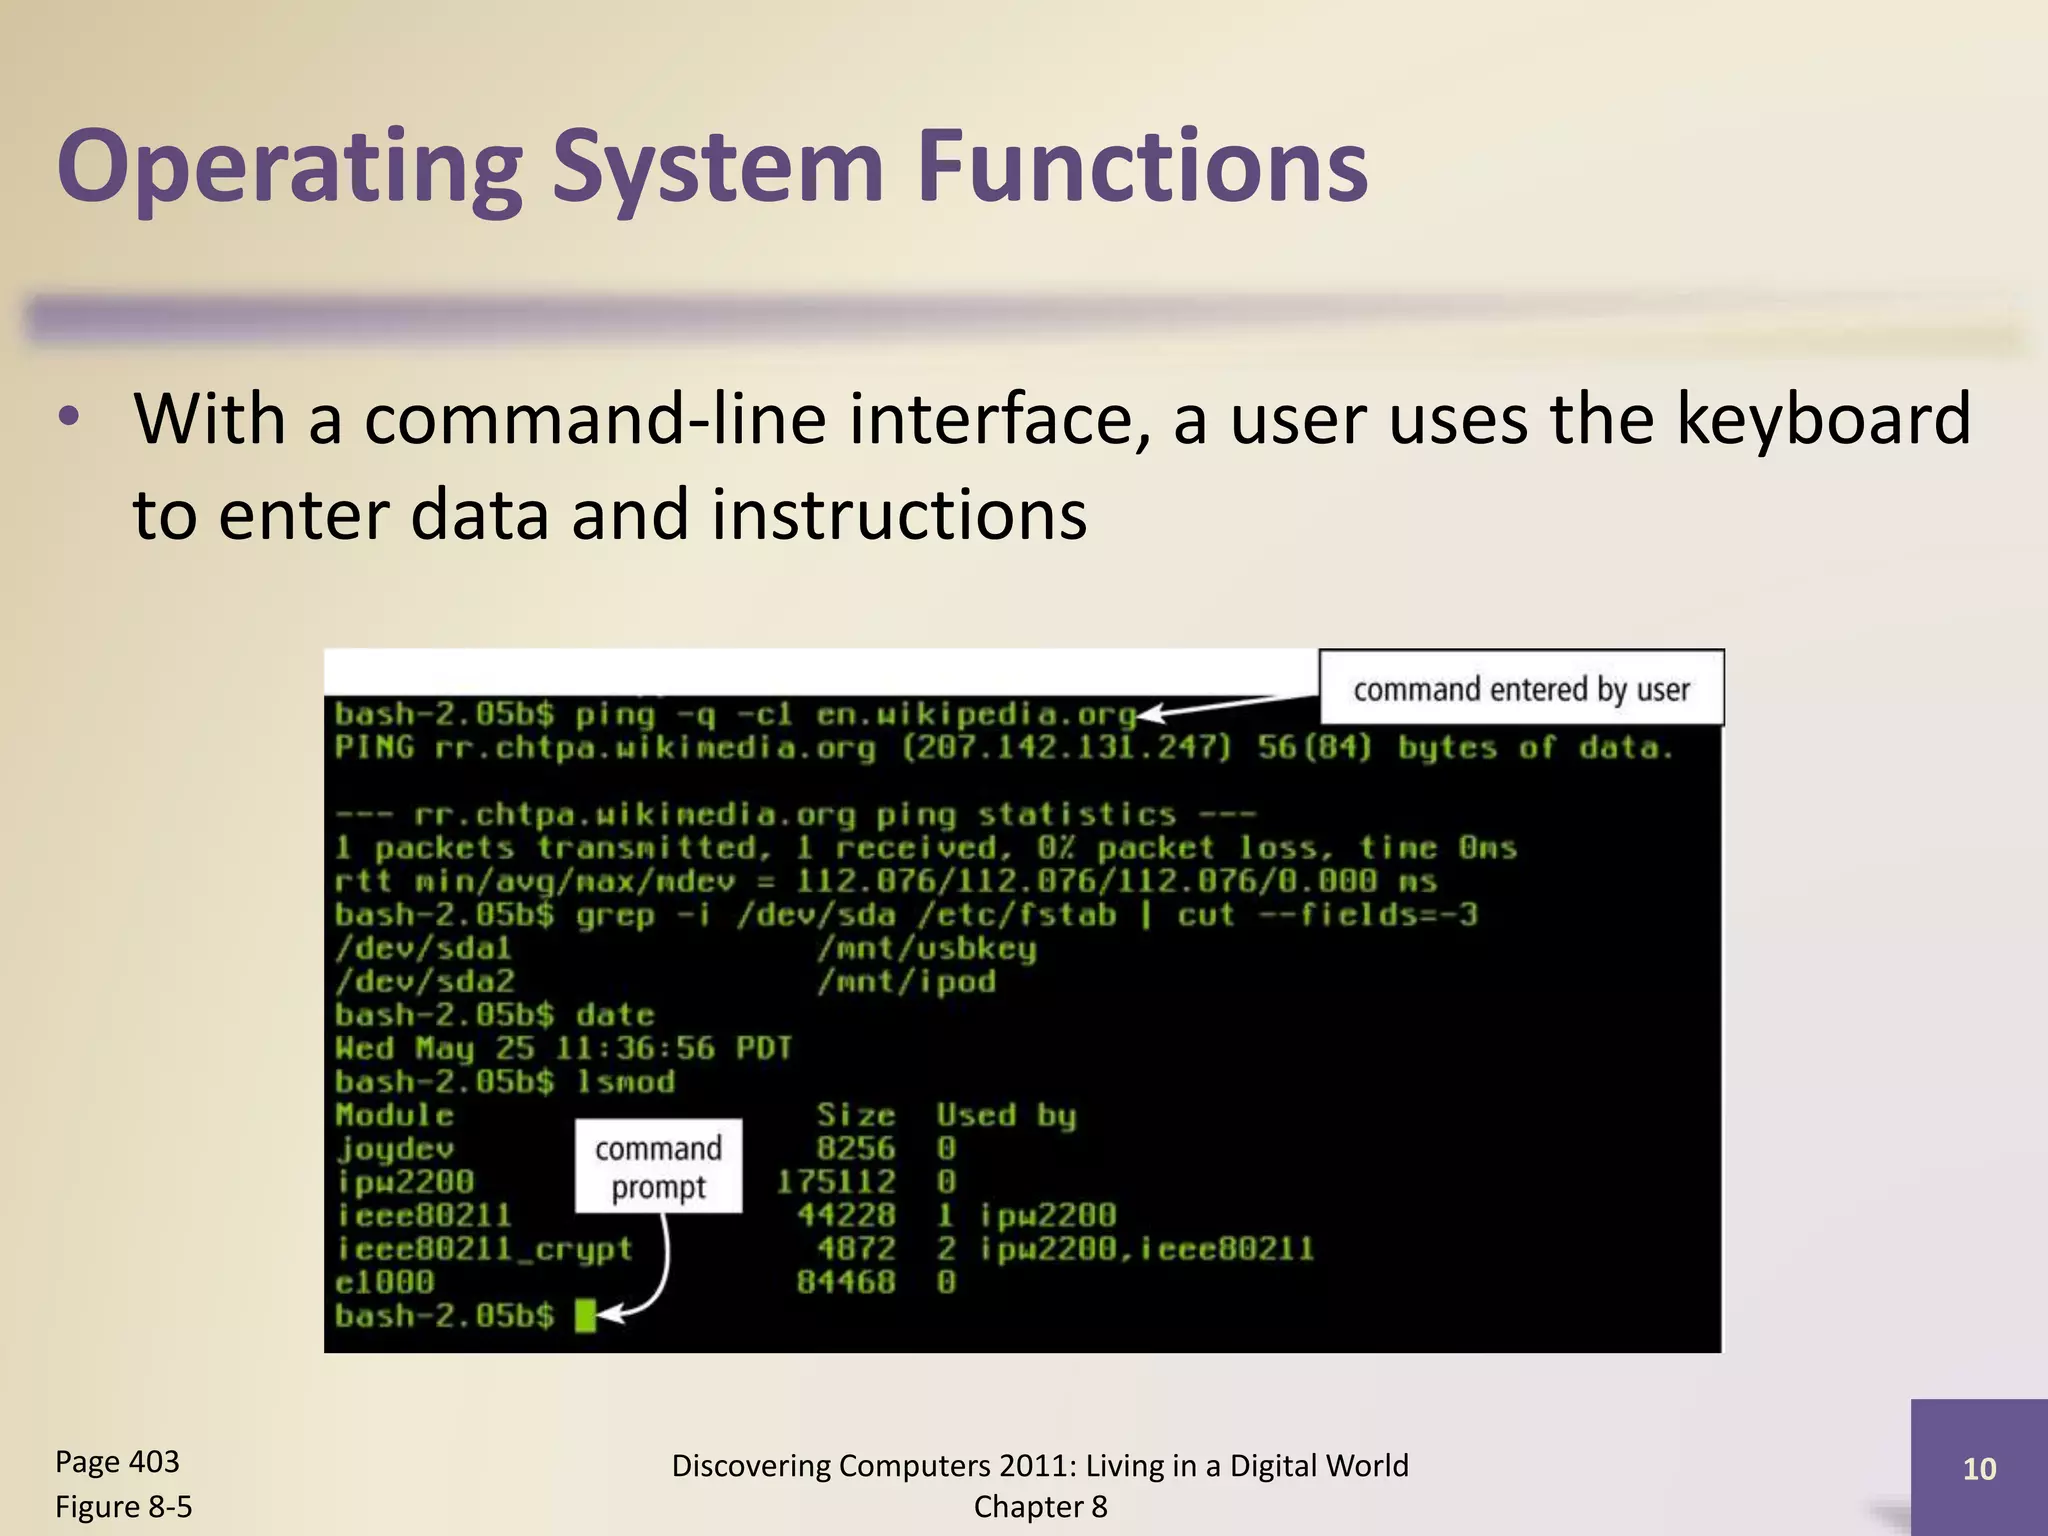Click the "/mnt/ipod" mount path
Viewport: 2048px width, 1536px height.
[906, 981]
